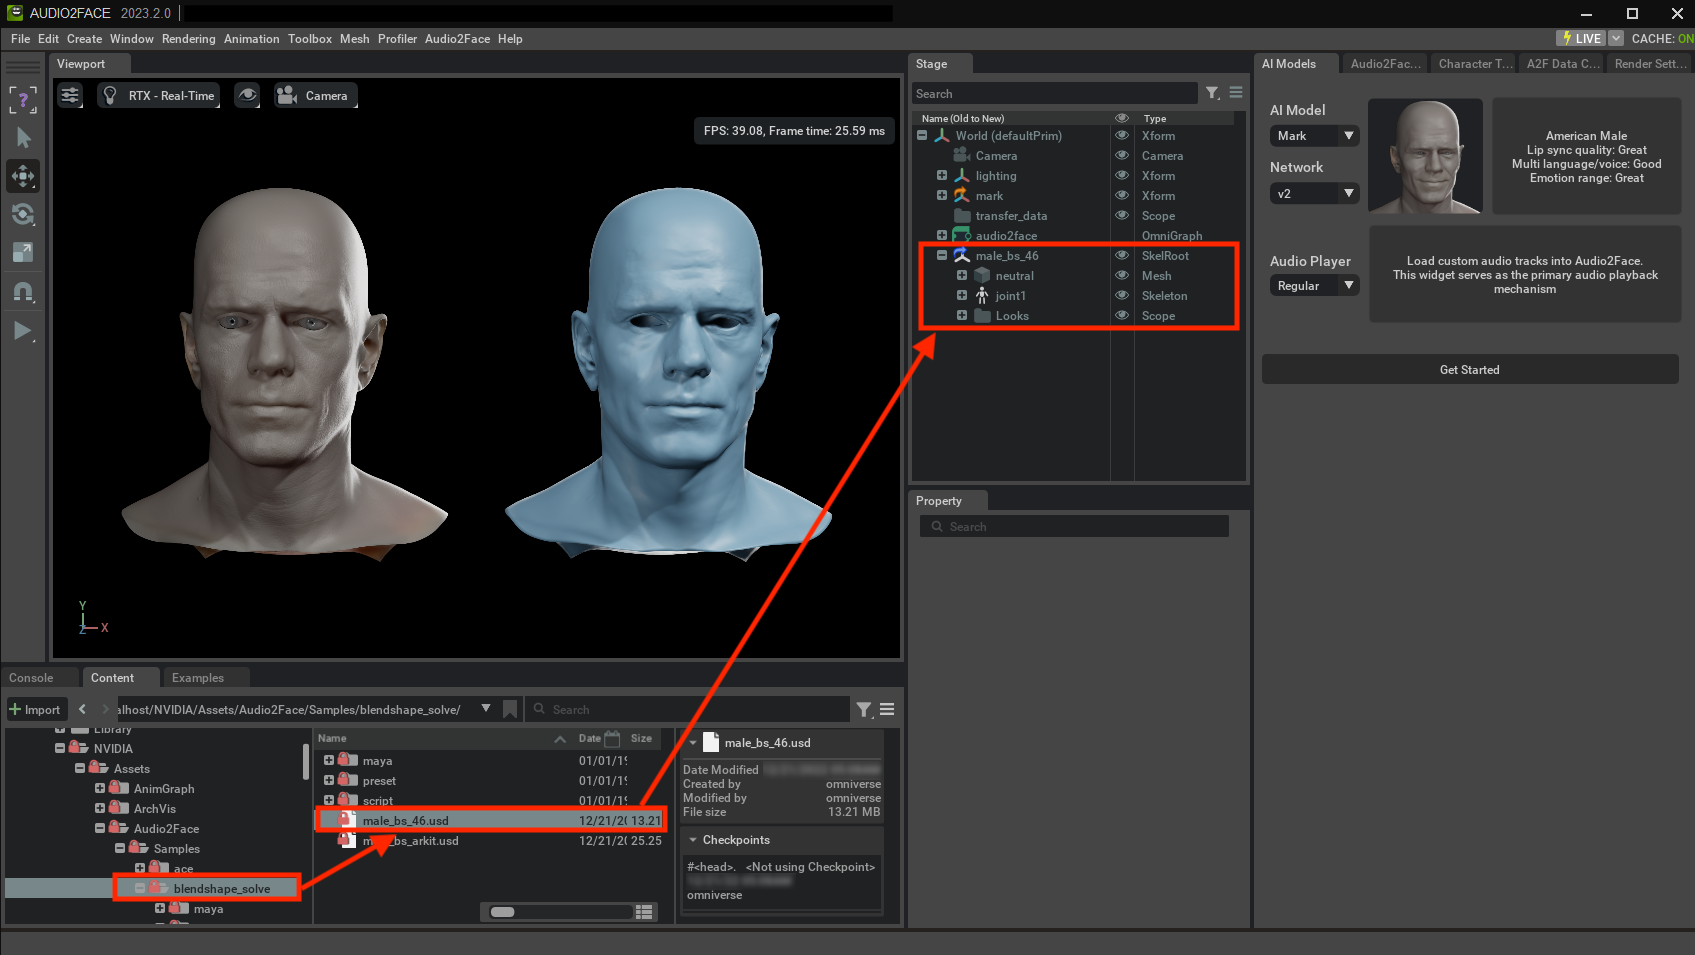Screen dimensions: 1695x955
Task: Click the Rotate tool icon
Action: pyautogui.click(x=23, y=214)
